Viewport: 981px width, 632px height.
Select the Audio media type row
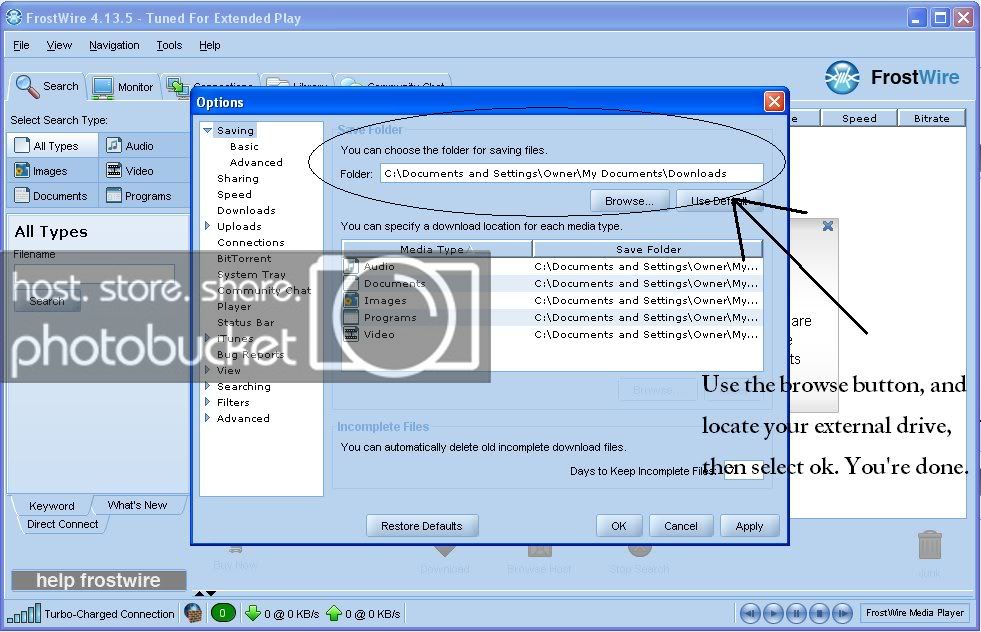[552, 267]
